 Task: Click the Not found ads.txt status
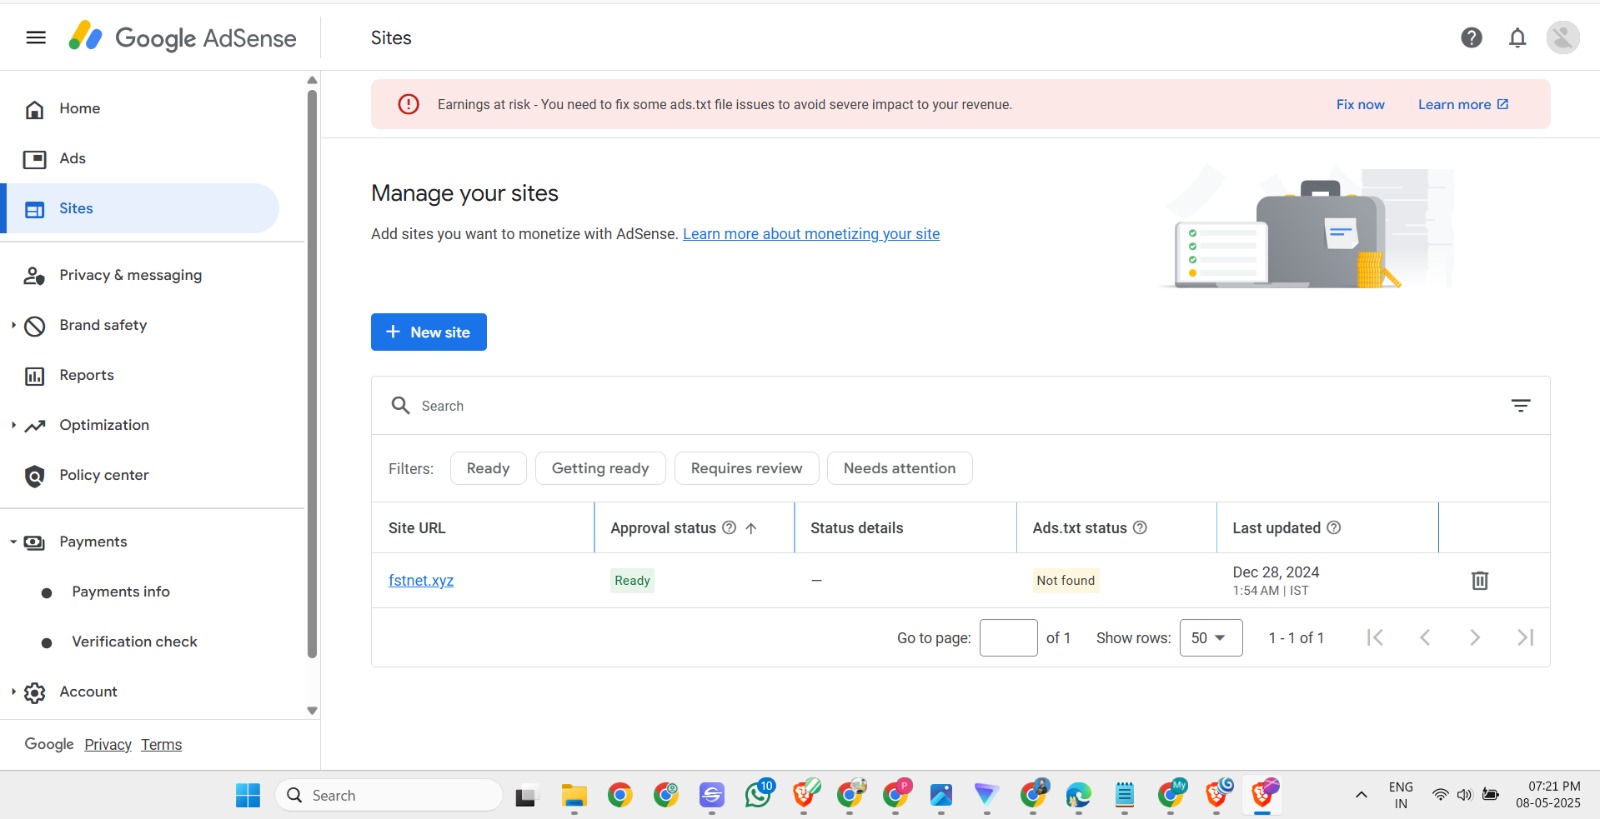[x=1066, y=580]
